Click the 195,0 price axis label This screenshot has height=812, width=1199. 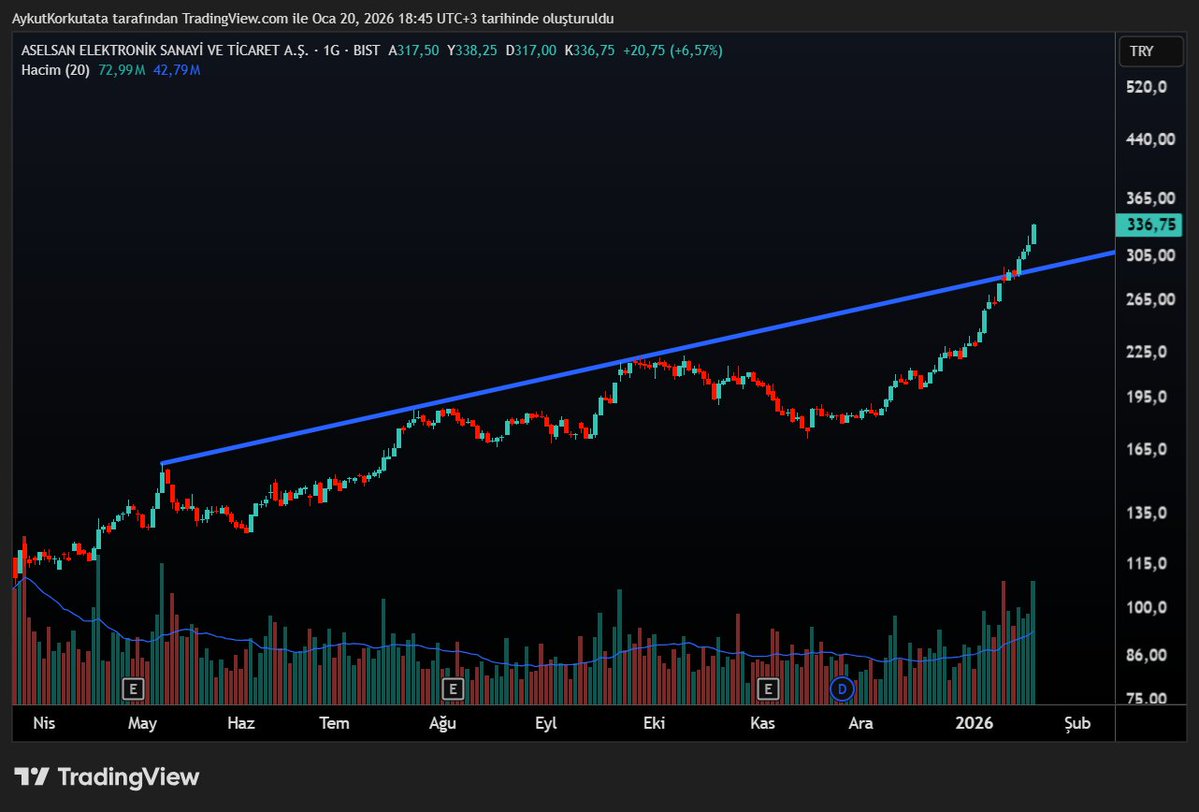tap(1147, 397)
